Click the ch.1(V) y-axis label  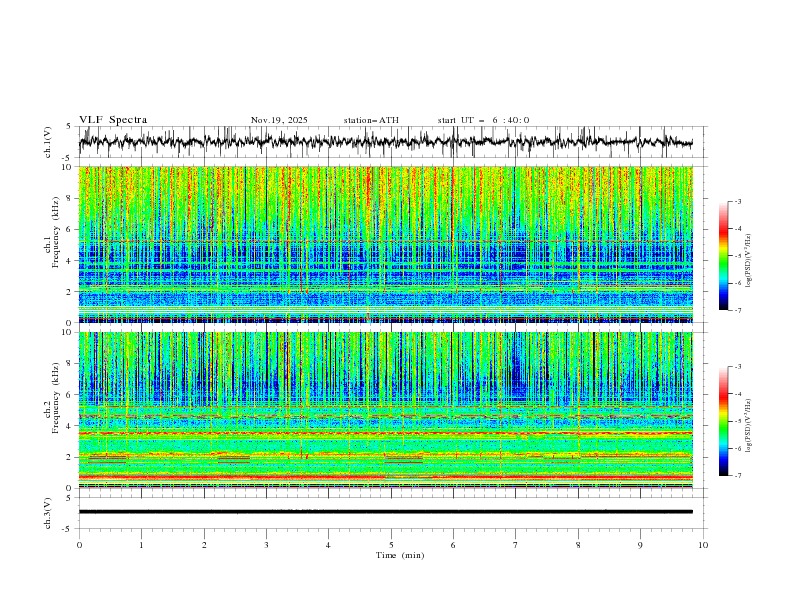point(48,142)
